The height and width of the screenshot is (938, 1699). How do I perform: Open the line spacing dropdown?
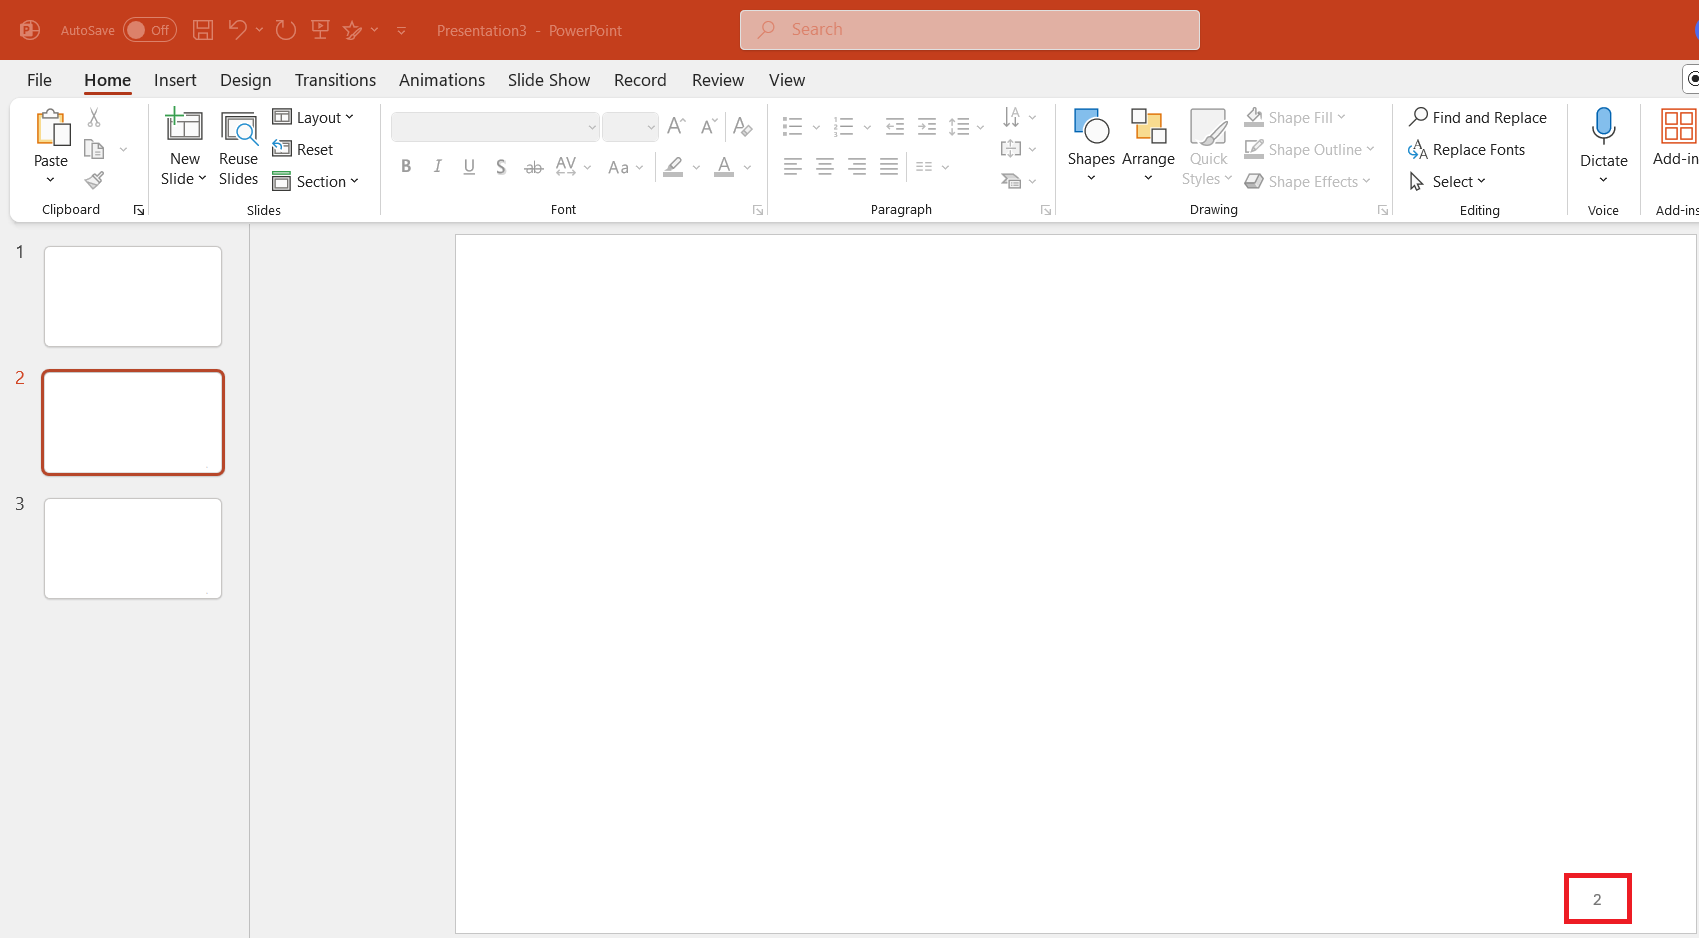click(967, 126)
